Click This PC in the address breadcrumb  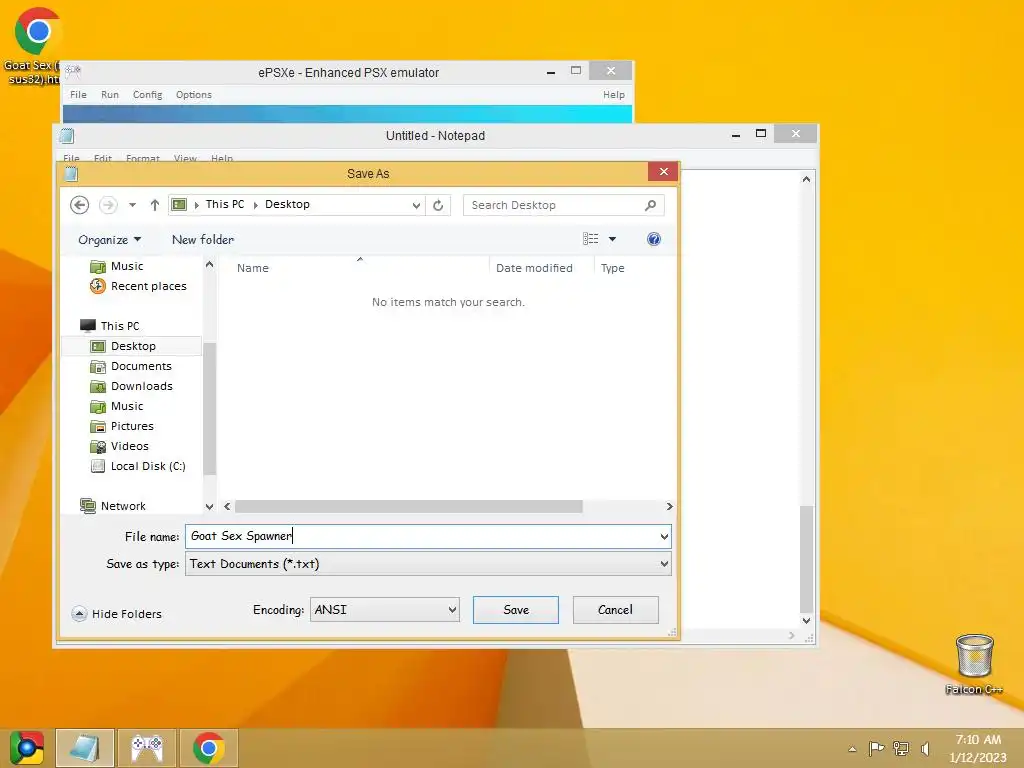225,204
